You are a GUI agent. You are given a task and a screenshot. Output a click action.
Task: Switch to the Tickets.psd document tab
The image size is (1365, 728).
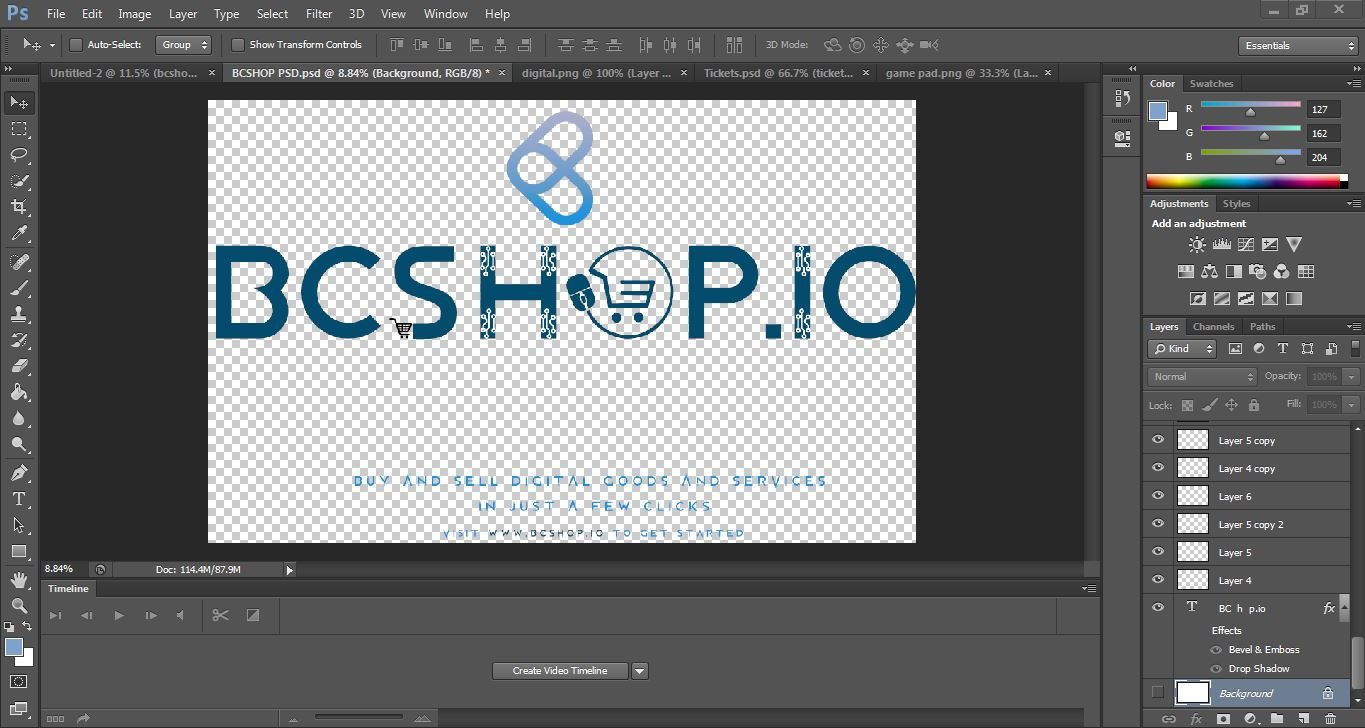click(x=778, y=73)
